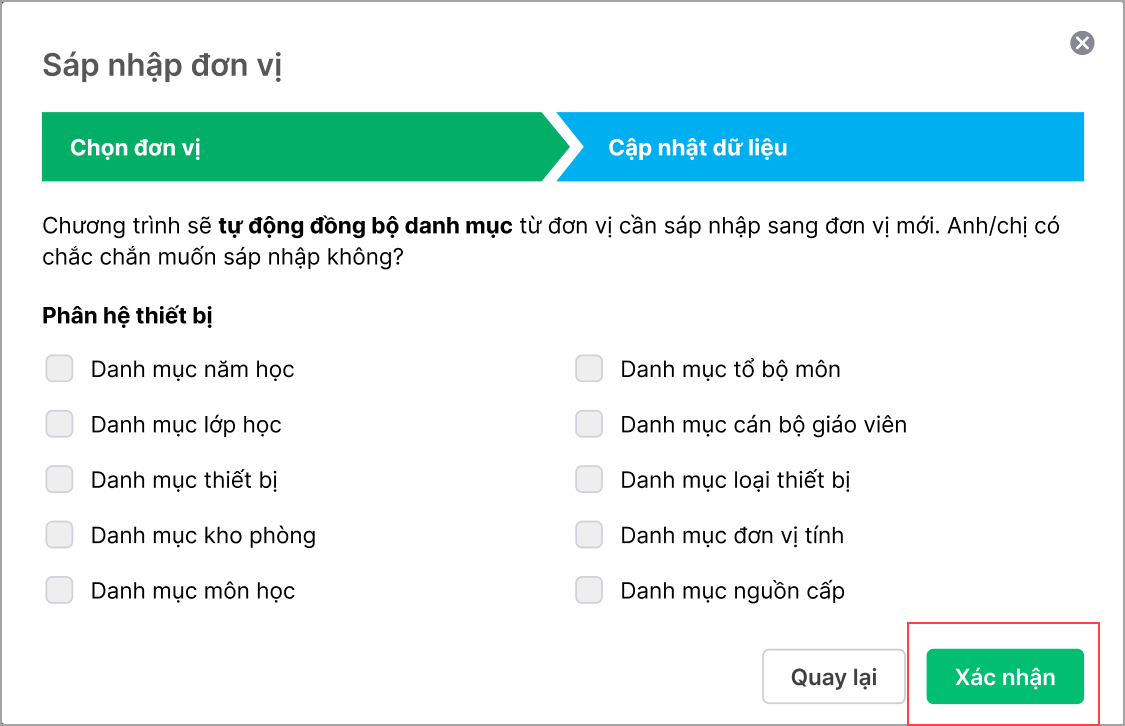Select the Danh mục môn học checkbox

coord(60,590)
